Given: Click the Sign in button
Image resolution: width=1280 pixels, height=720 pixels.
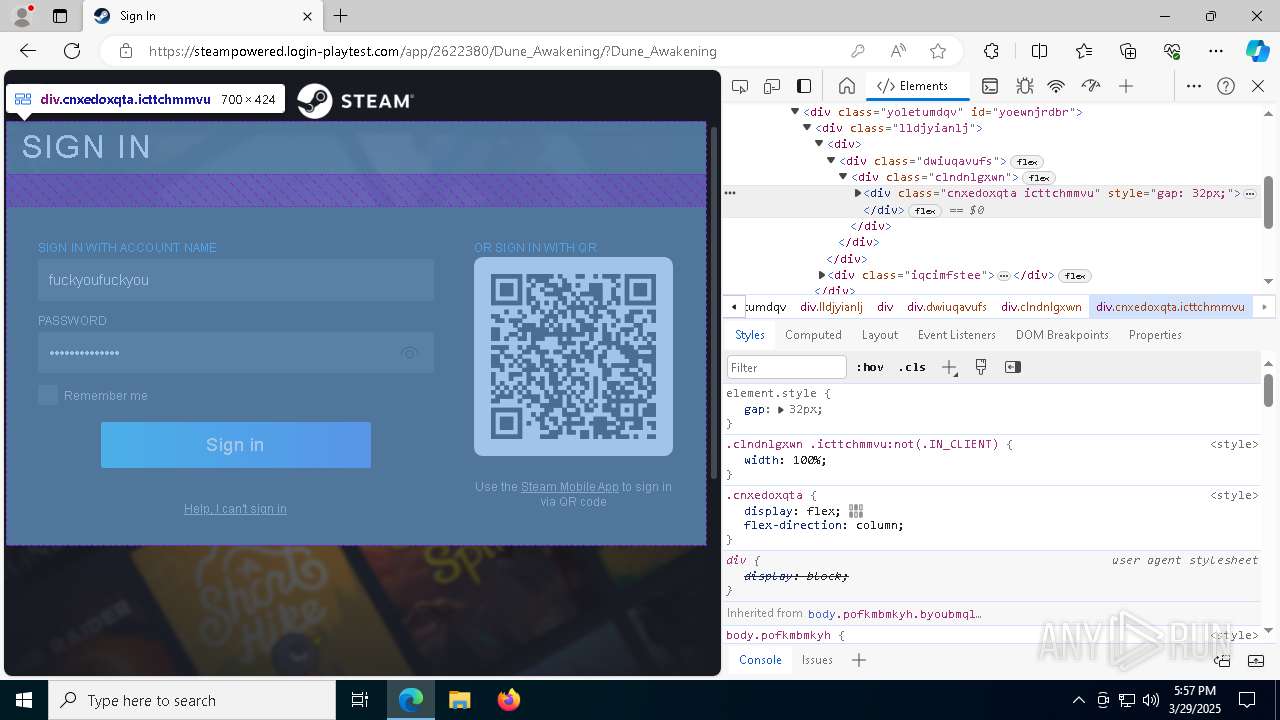Looking at the screenshot, I should click(236, 445).
